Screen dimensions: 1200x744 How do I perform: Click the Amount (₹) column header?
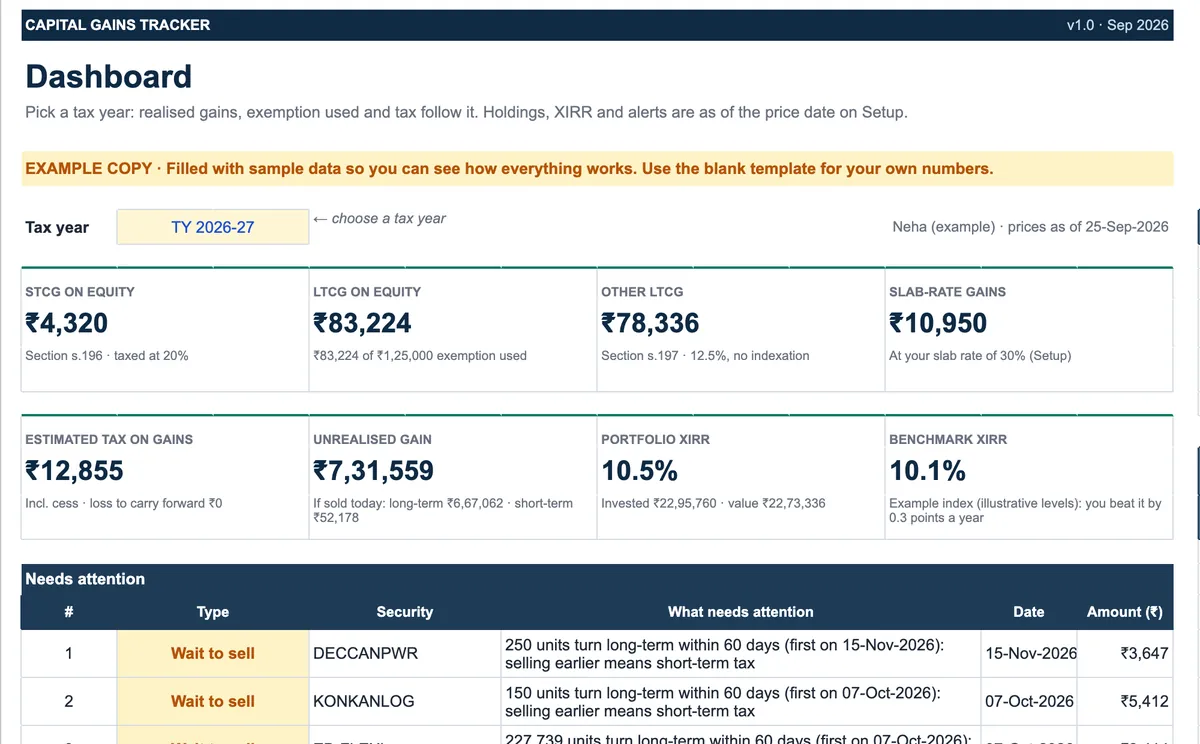pos(1125,612)
